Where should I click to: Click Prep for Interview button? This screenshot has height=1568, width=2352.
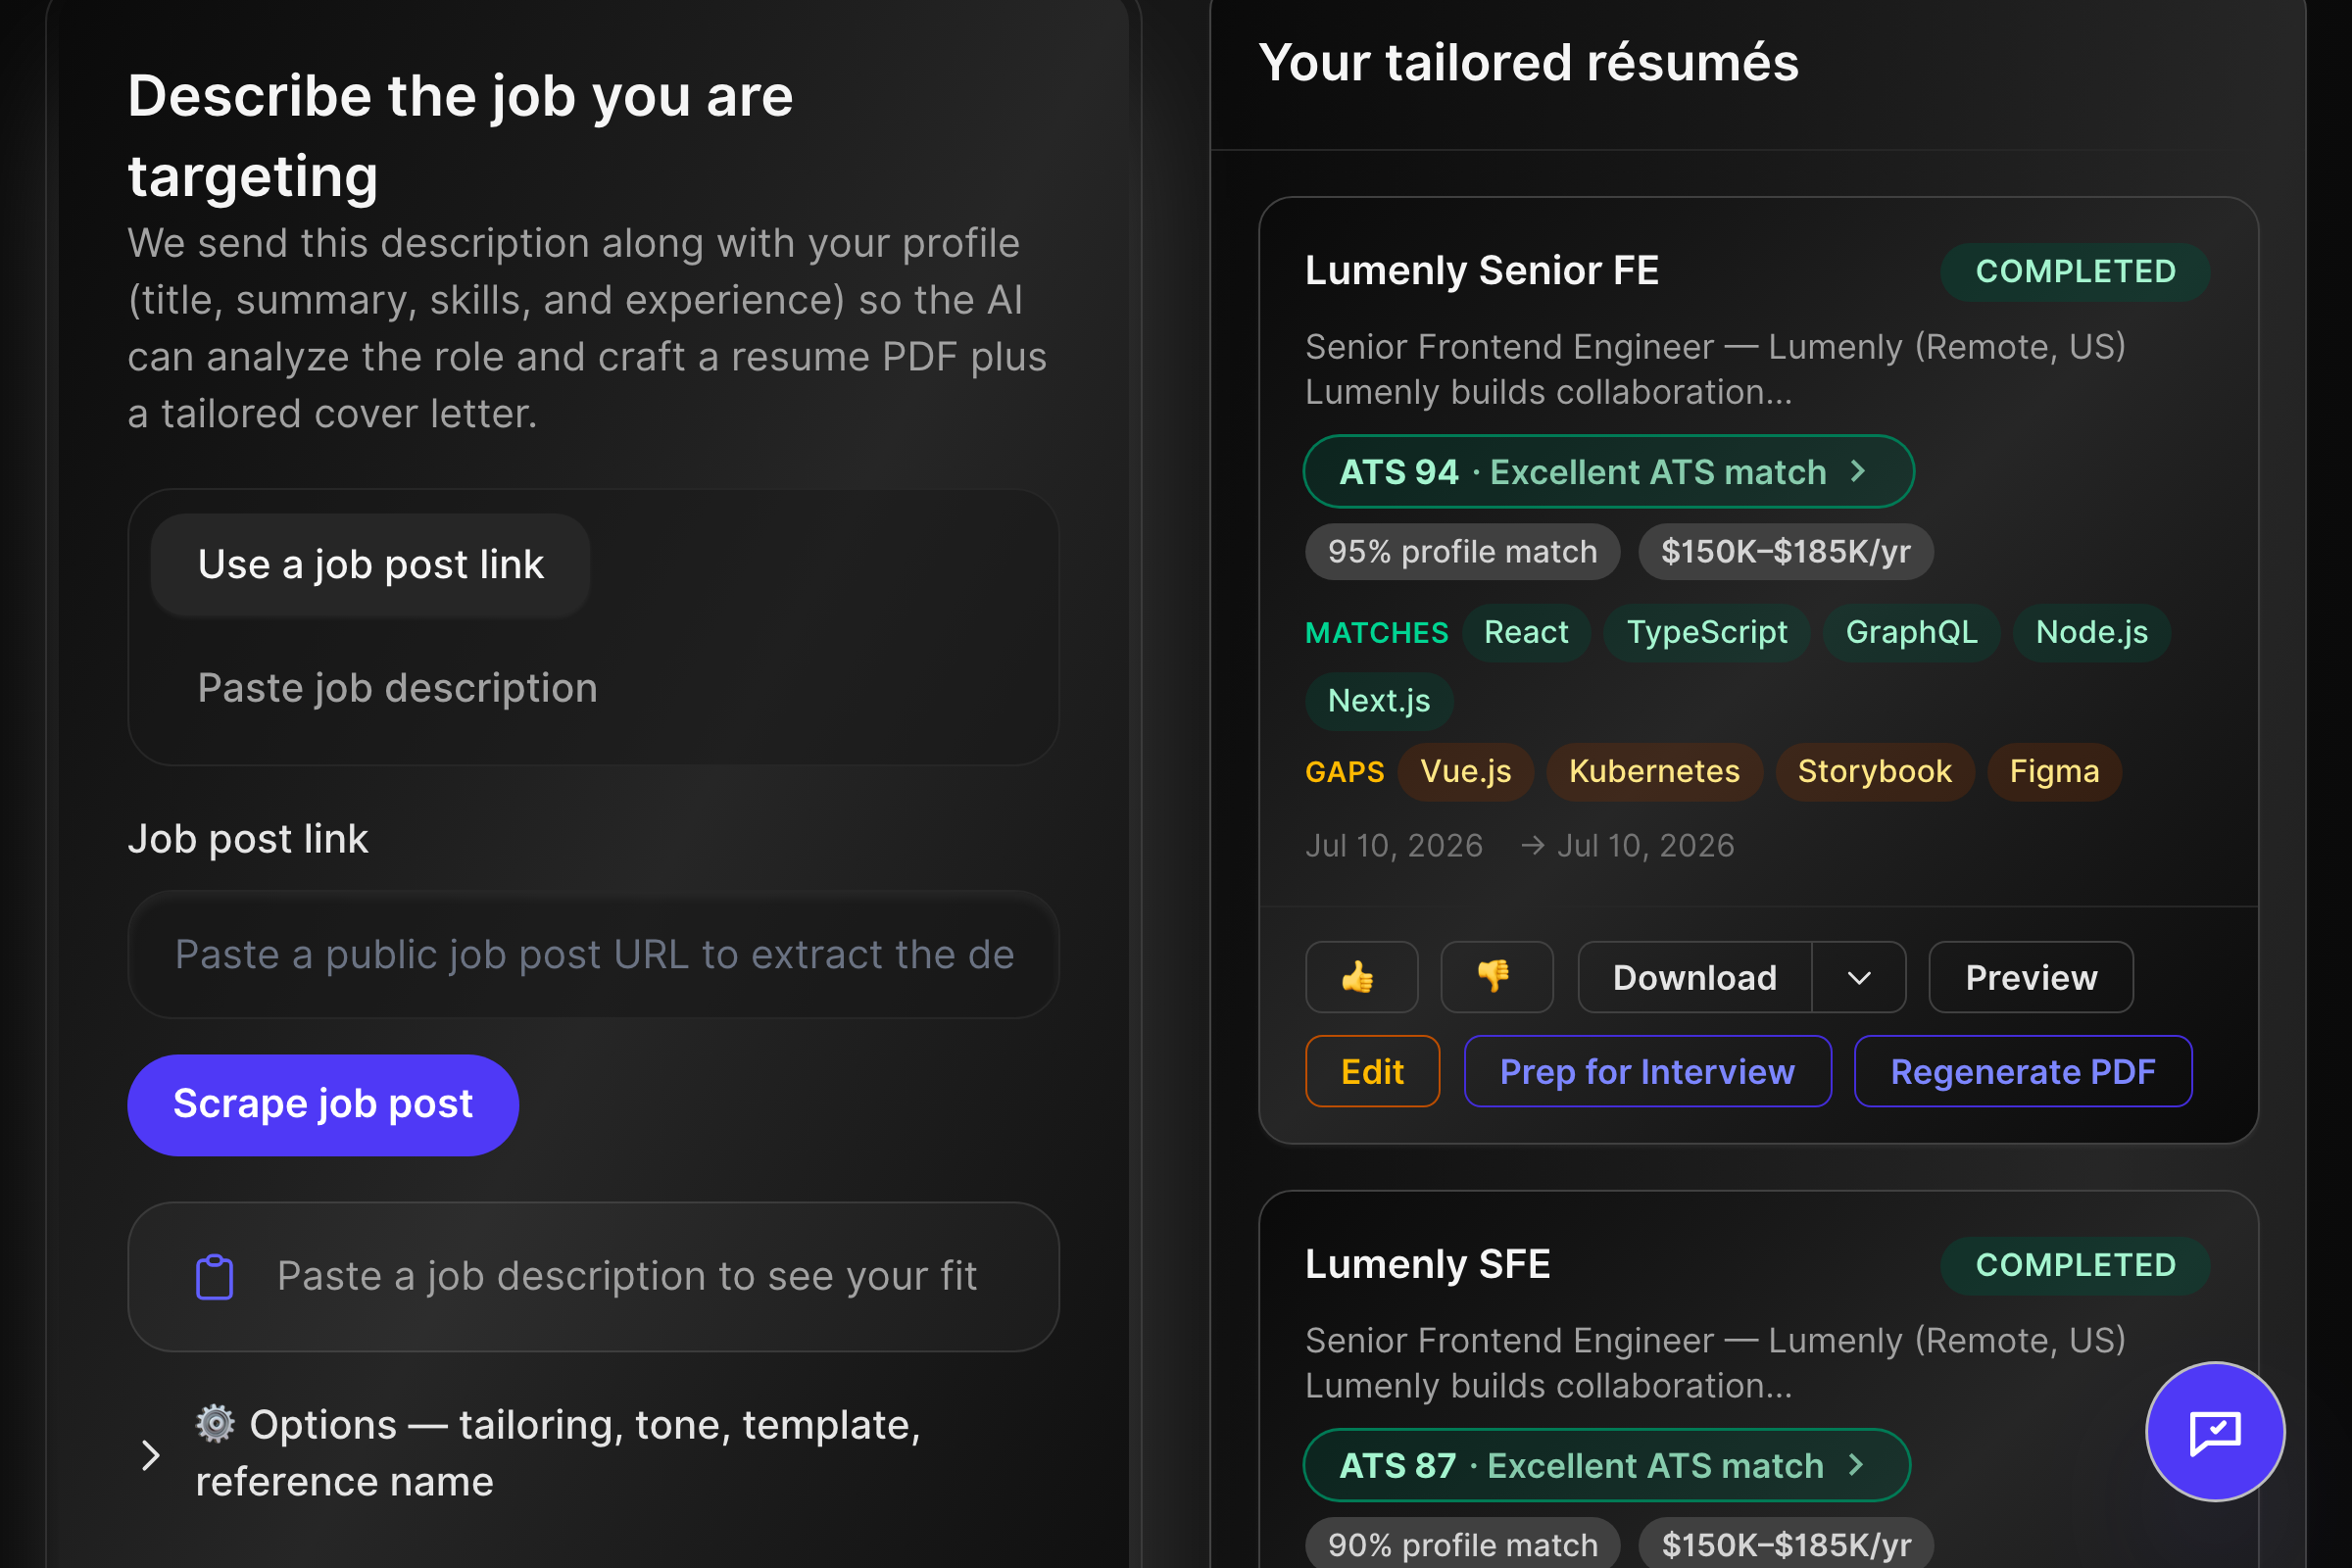(x=1647, y=1071)
